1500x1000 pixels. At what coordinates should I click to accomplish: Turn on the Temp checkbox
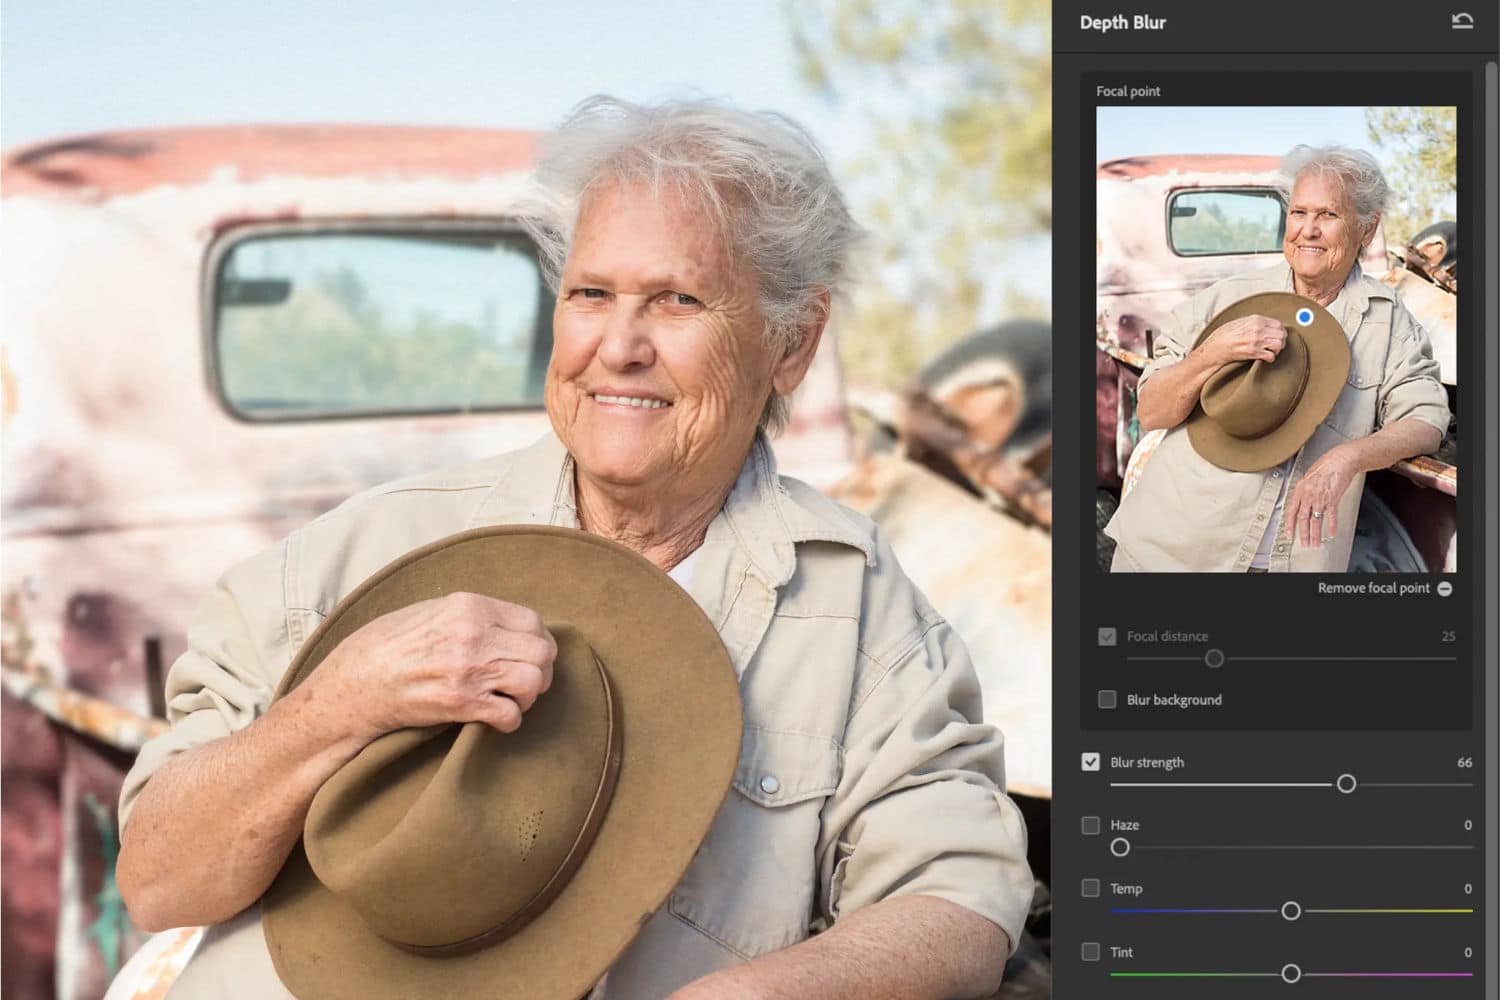[1091, 888]
